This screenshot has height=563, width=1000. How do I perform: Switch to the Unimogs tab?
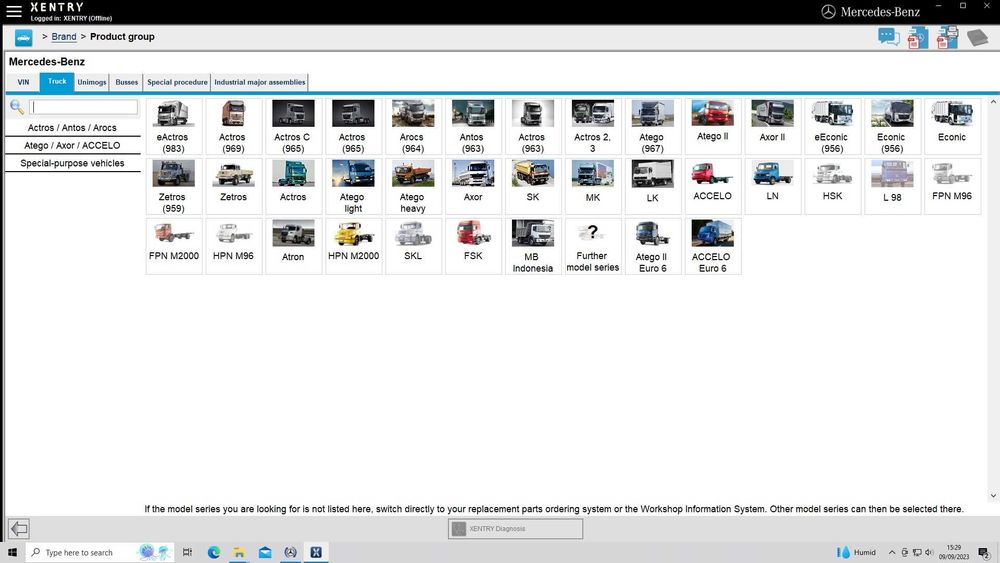coord(92,82)
